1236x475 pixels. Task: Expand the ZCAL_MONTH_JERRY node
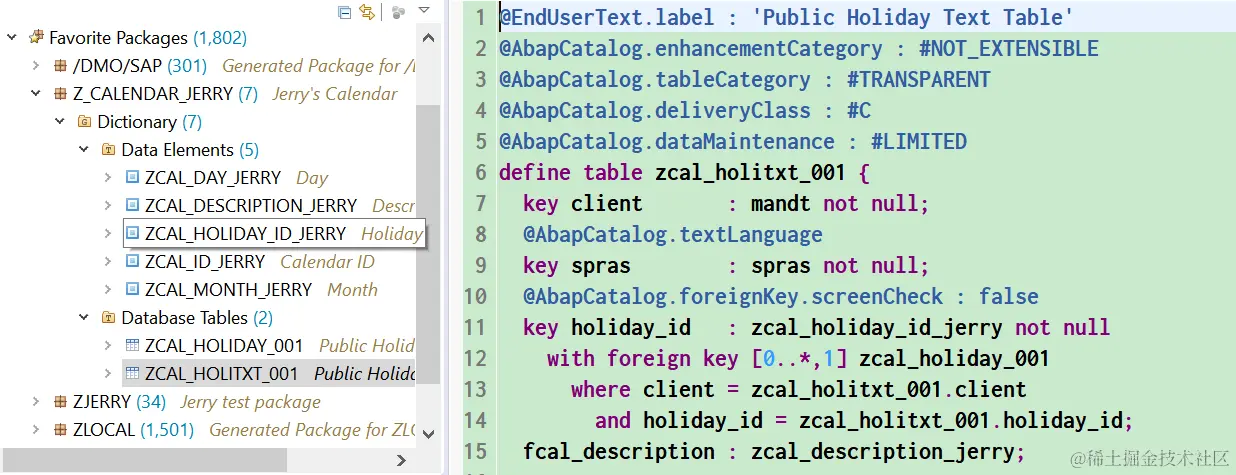[x=108, y=290]
